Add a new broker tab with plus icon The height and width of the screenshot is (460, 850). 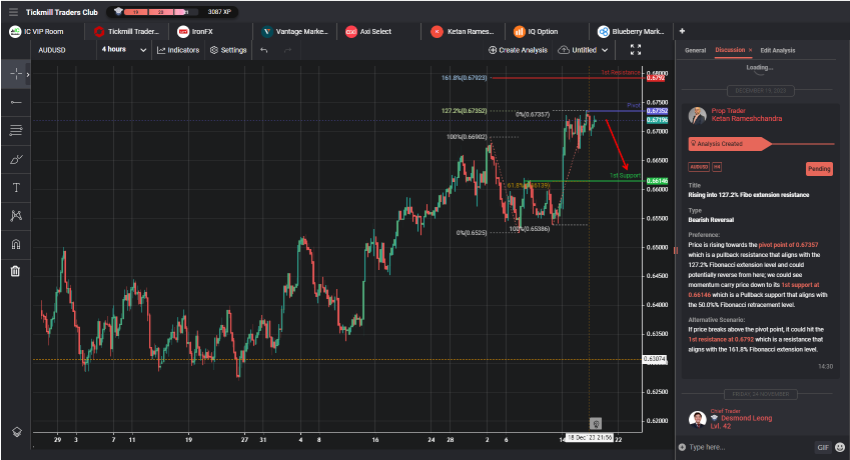pos(682,31)
